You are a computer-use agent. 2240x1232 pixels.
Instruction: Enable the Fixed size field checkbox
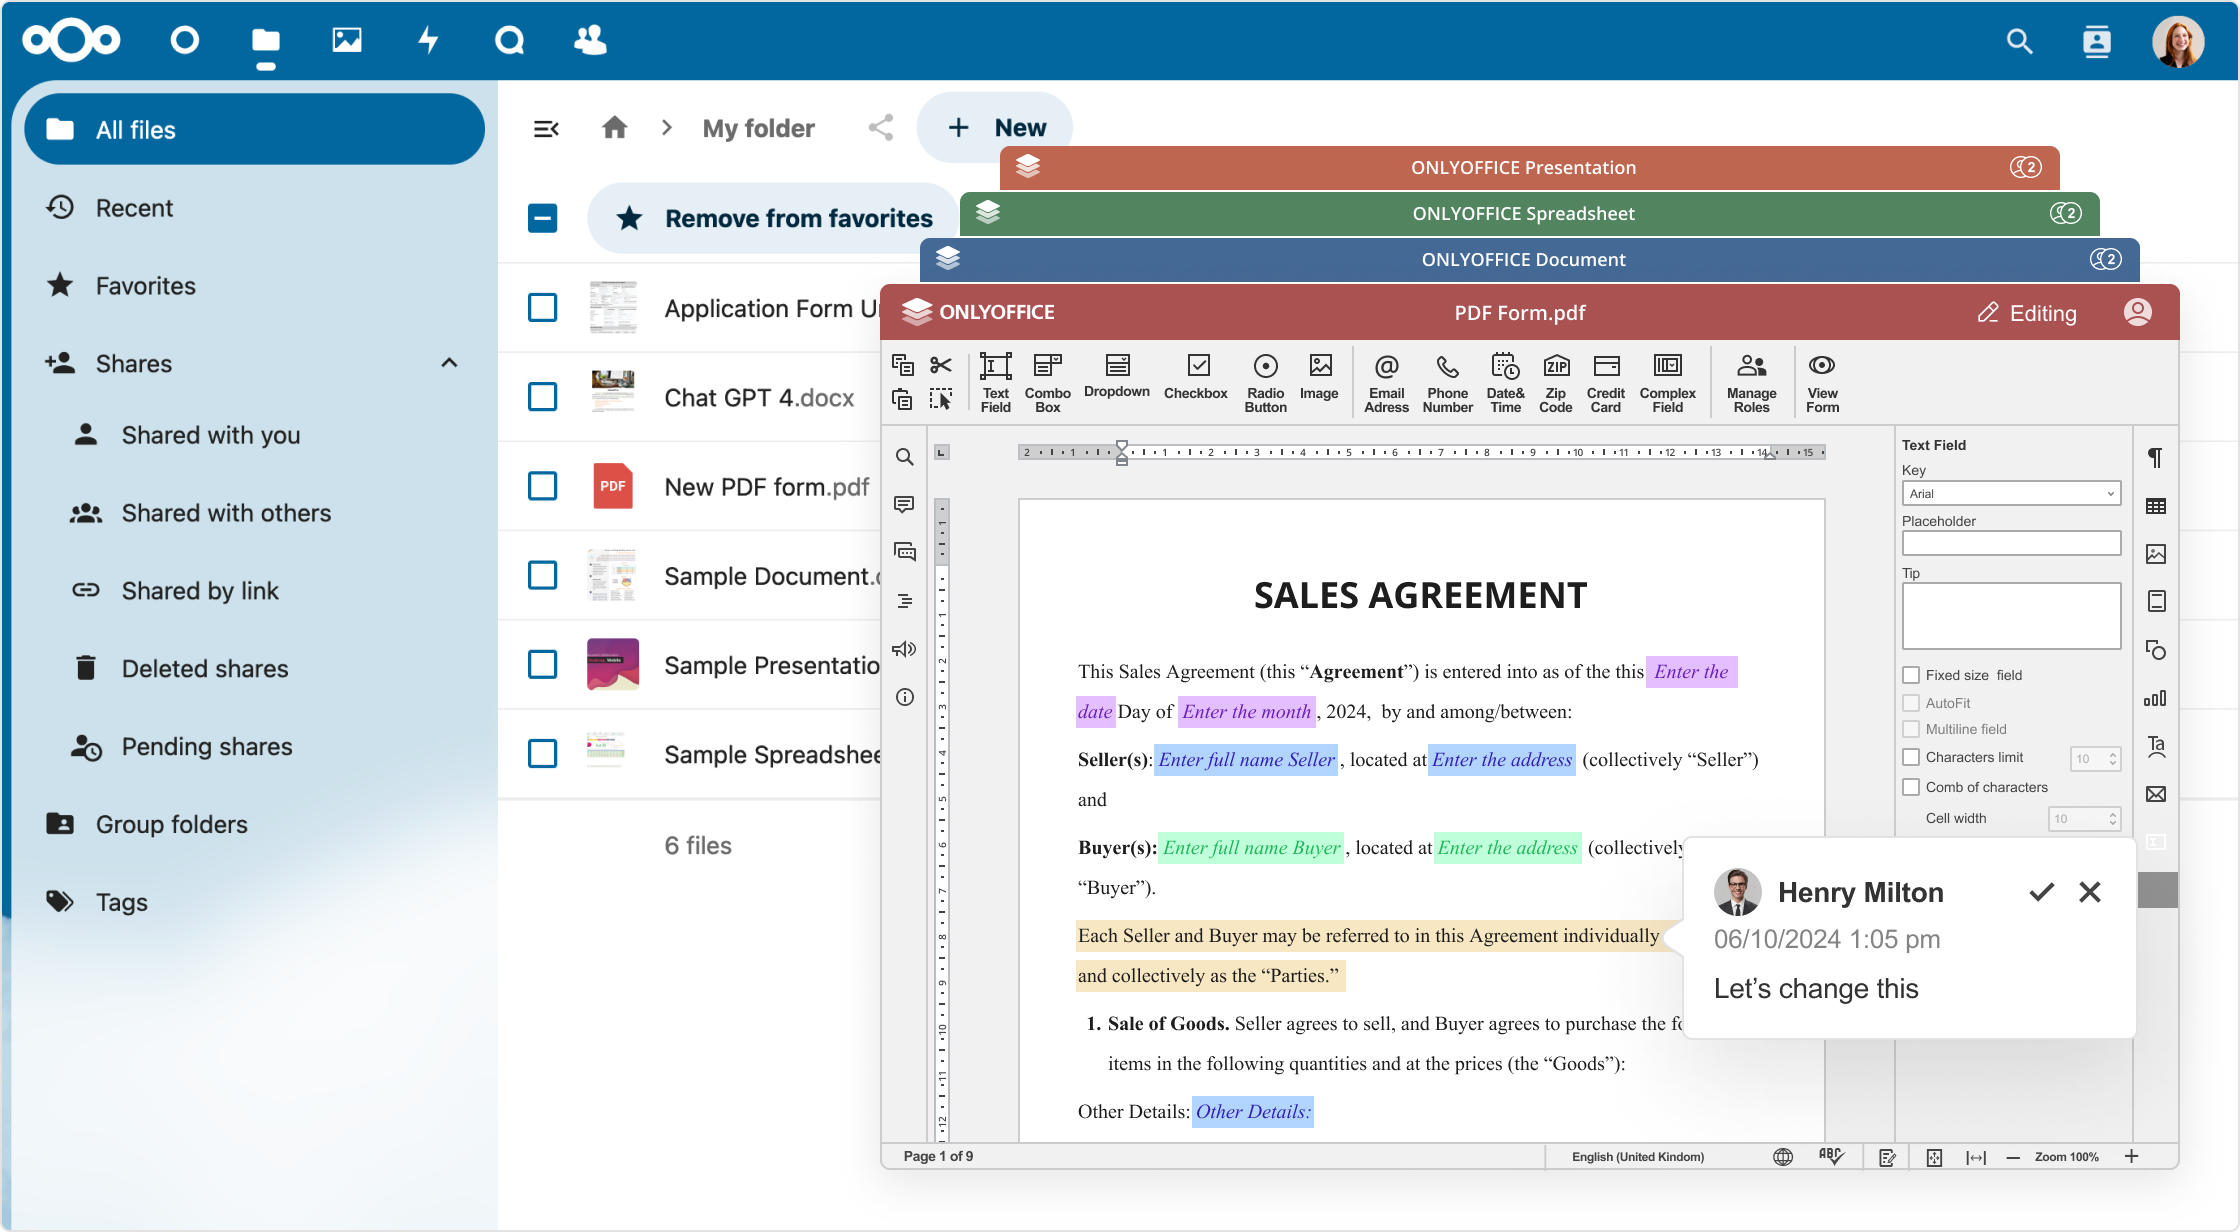[1911, 675]
